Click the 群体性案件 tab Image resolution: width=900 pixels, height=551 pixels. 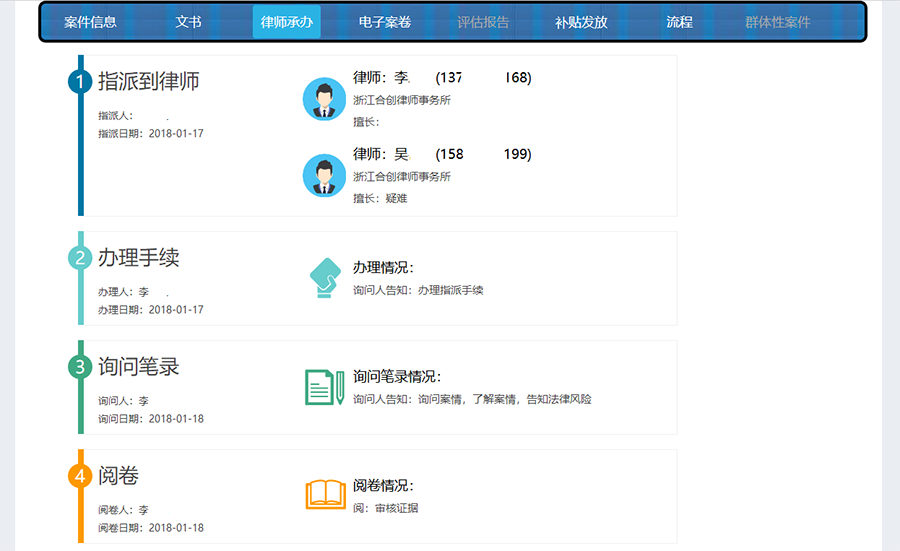777,22
